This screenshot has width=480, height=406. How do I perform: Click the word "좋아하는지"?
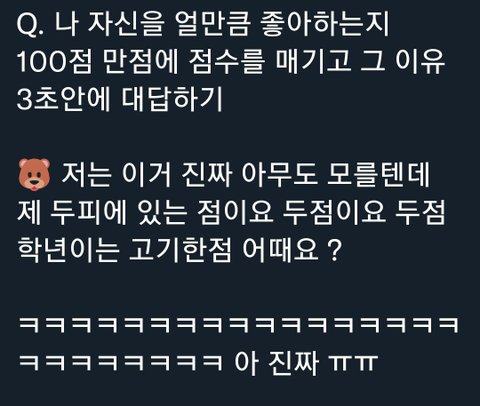(324, 25)
